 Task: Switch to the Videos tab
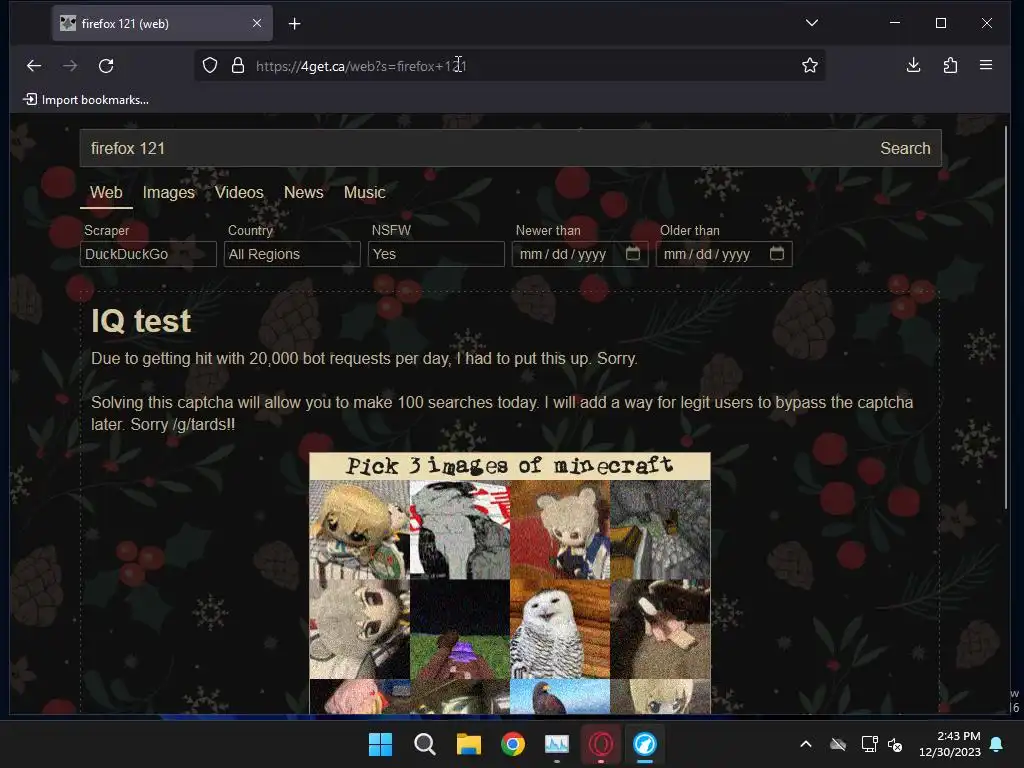pos(239,193)
